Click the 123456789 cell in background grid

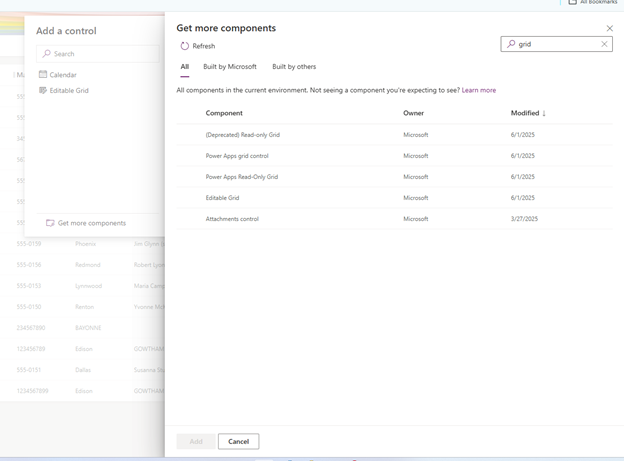coord(31,349)
